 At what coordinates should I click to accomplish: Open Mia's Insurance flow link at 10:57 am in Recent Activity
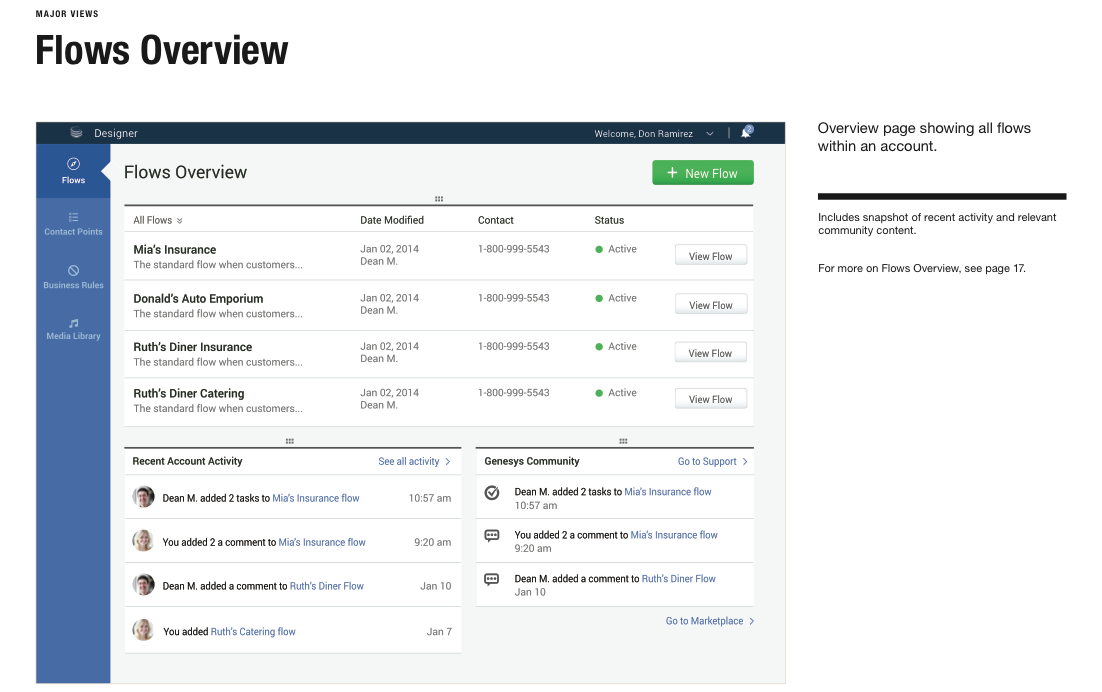point(316,498)
